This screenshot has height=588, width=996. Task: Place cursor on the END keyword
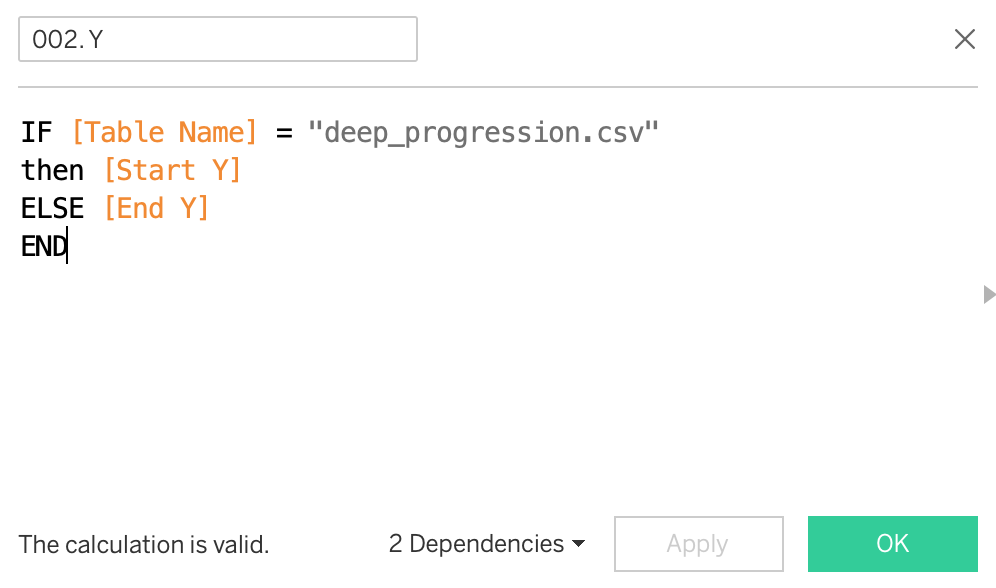point(43,246)
